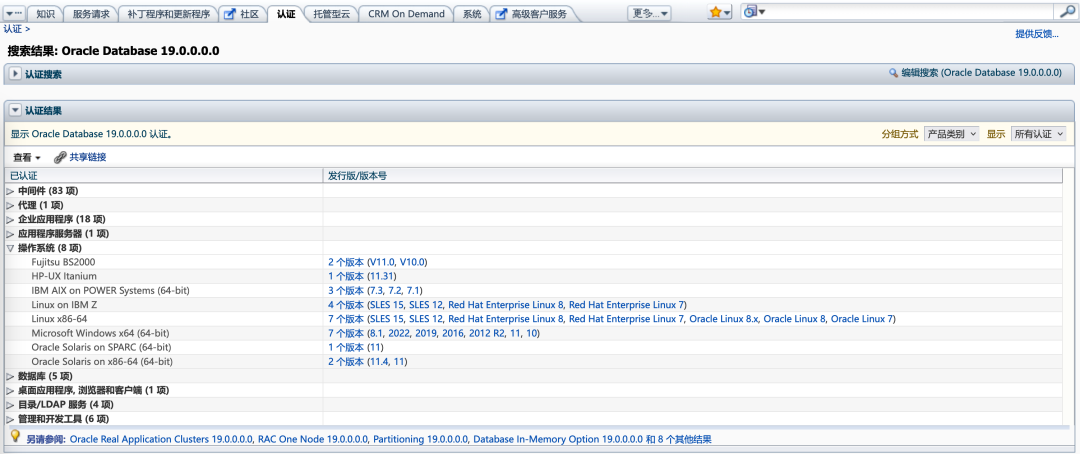Click IBM AIX on POWER Systems row
Image resolution: width=1080 pixels, height=454 pixels.
[534, 291]
